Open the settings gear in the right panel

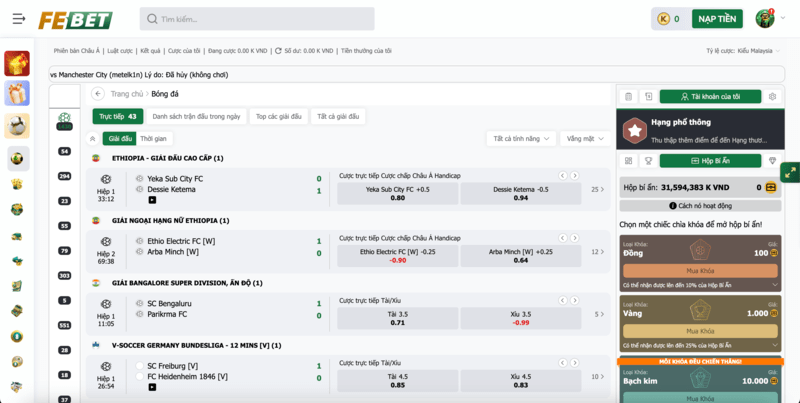773,97
